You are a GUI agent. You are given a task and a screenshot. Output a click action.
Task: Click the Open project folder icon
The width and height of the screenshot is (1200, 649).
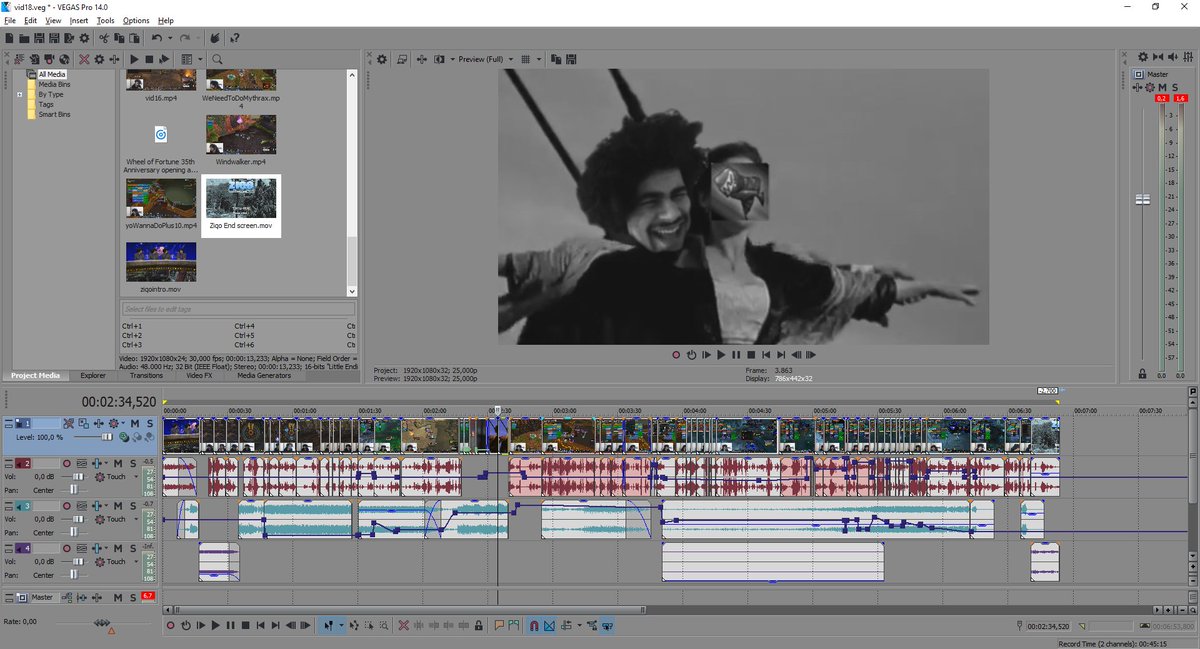24,38
